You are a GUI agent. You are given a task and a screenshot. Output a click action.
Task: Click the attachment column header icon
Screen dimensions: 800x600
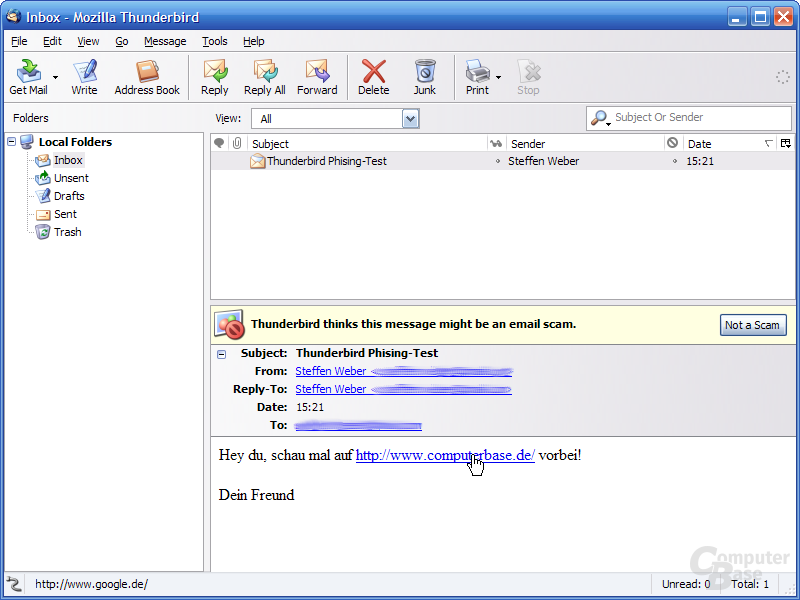237,143
